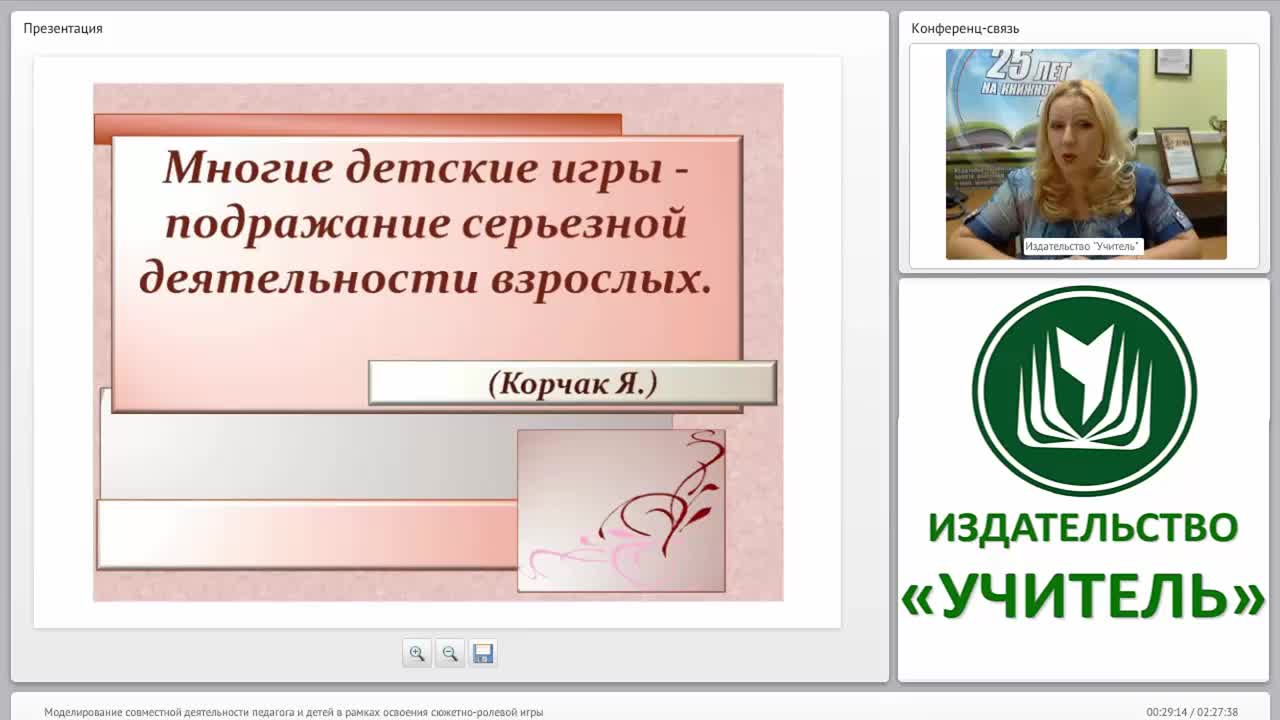Click the Конференц-связь panel title

[965, 28]
